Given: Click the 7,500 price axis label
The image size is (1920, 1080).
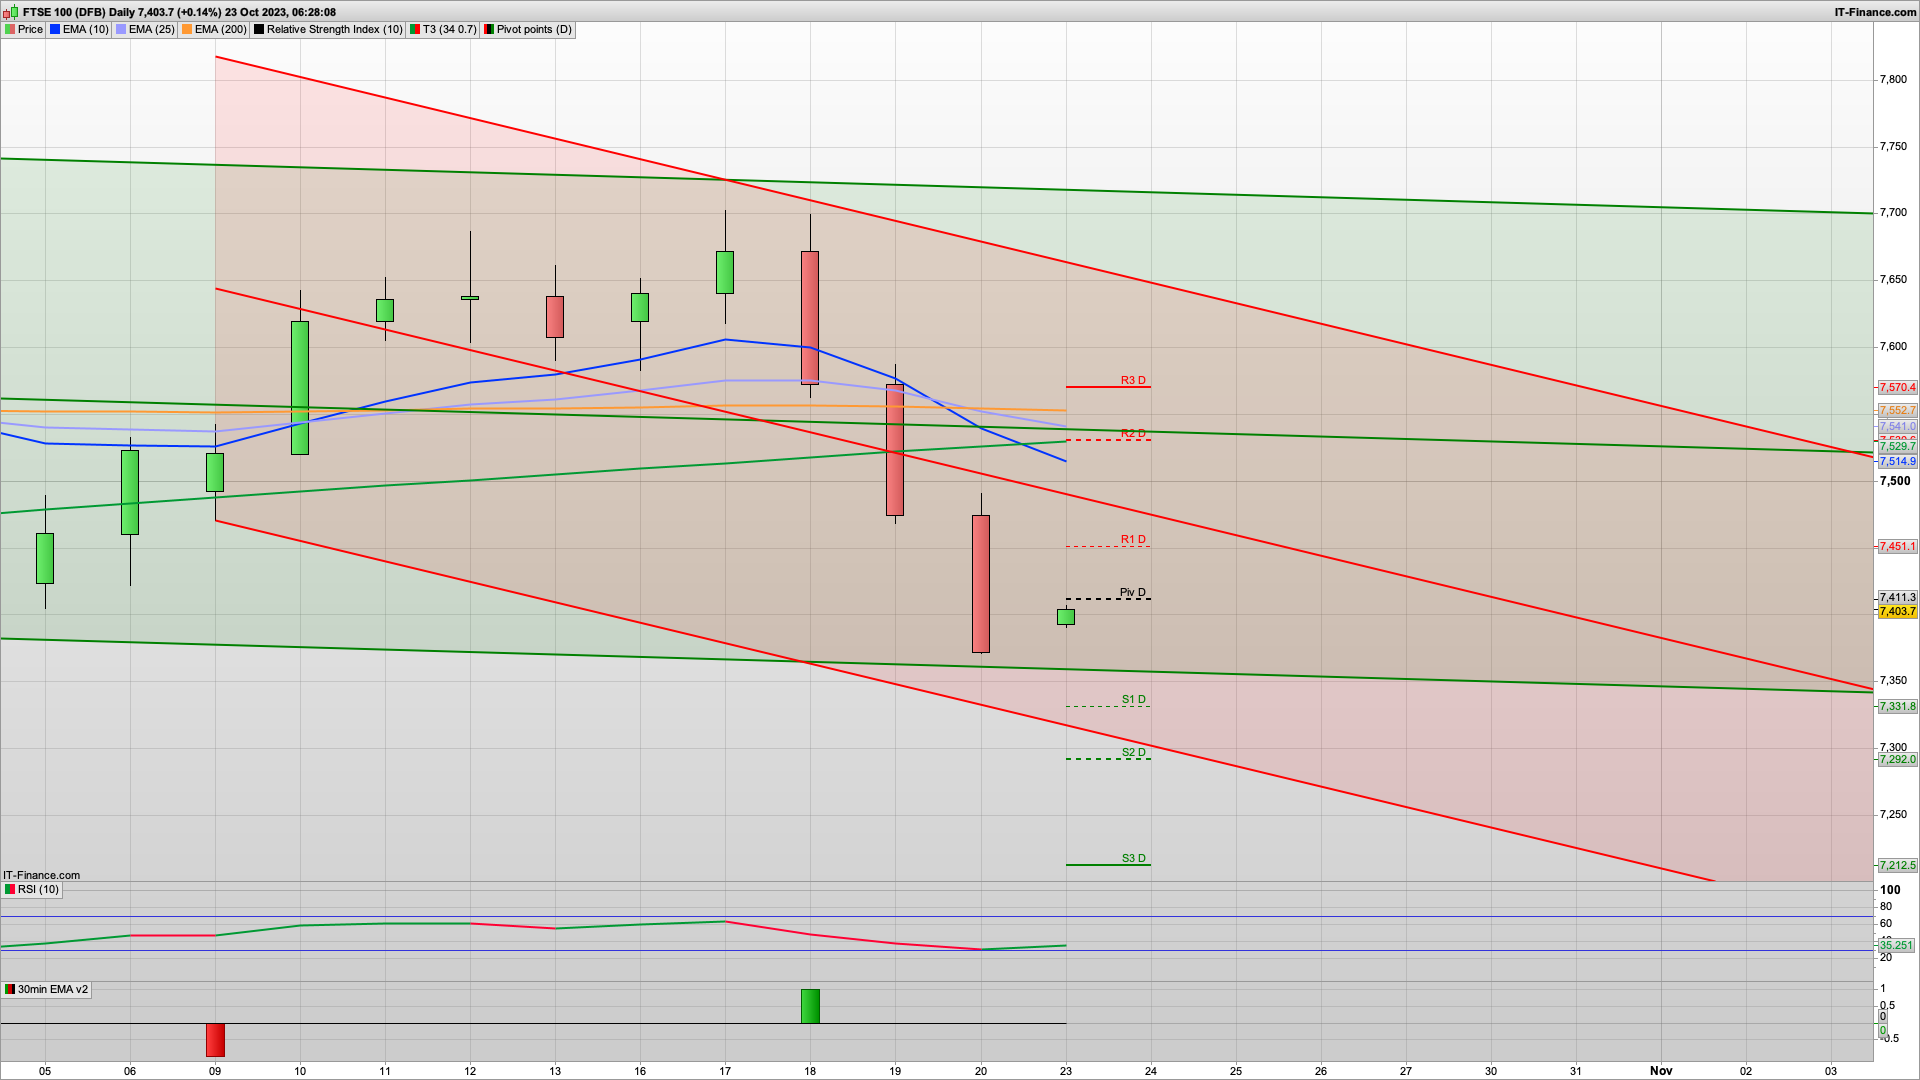Looking at the screenshot, I should point(1895,481).
